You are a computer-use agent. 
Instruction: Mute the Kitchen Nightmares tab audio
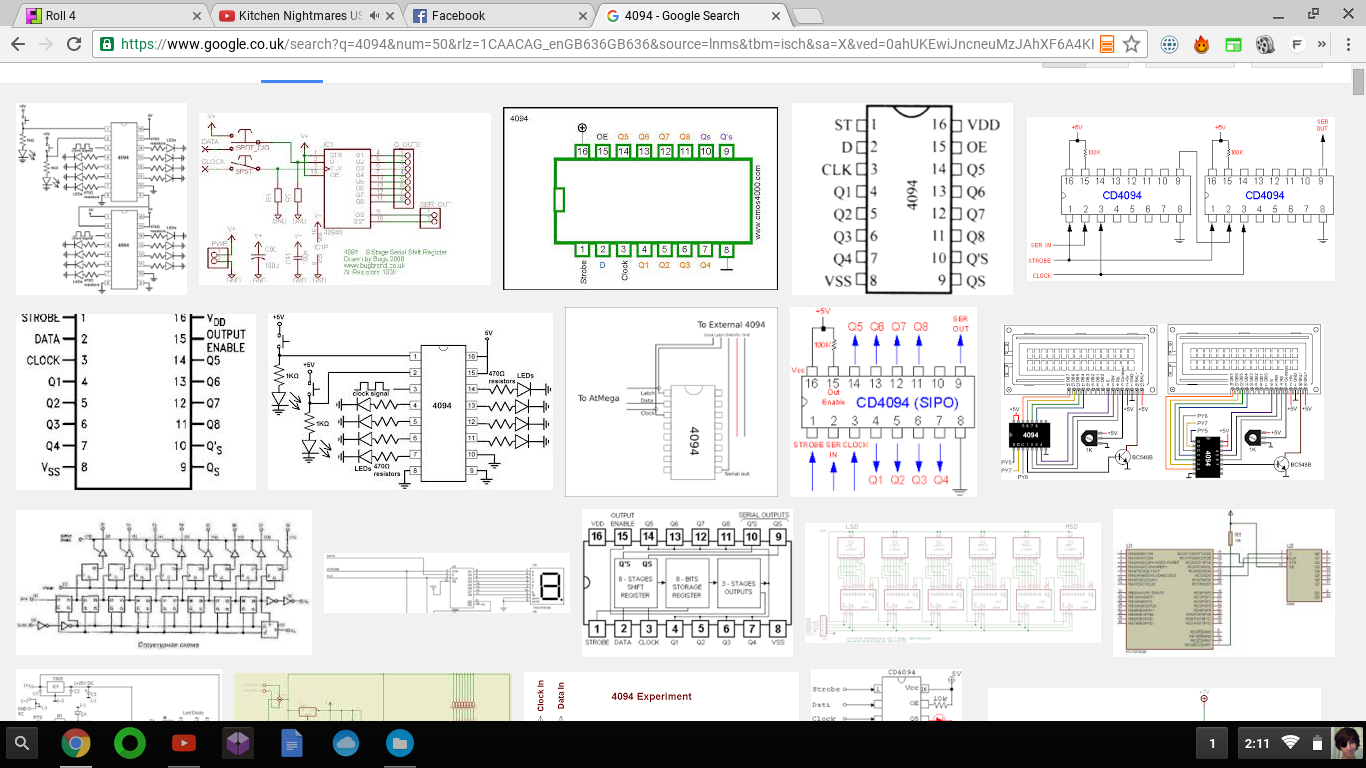375,16
